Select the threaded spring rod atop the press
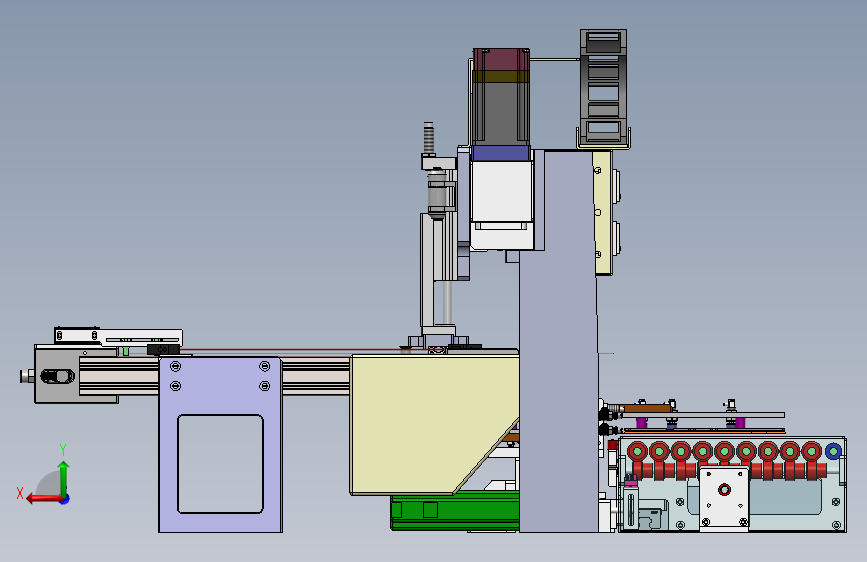Viewport: 867px width, 562px height. 429,138
